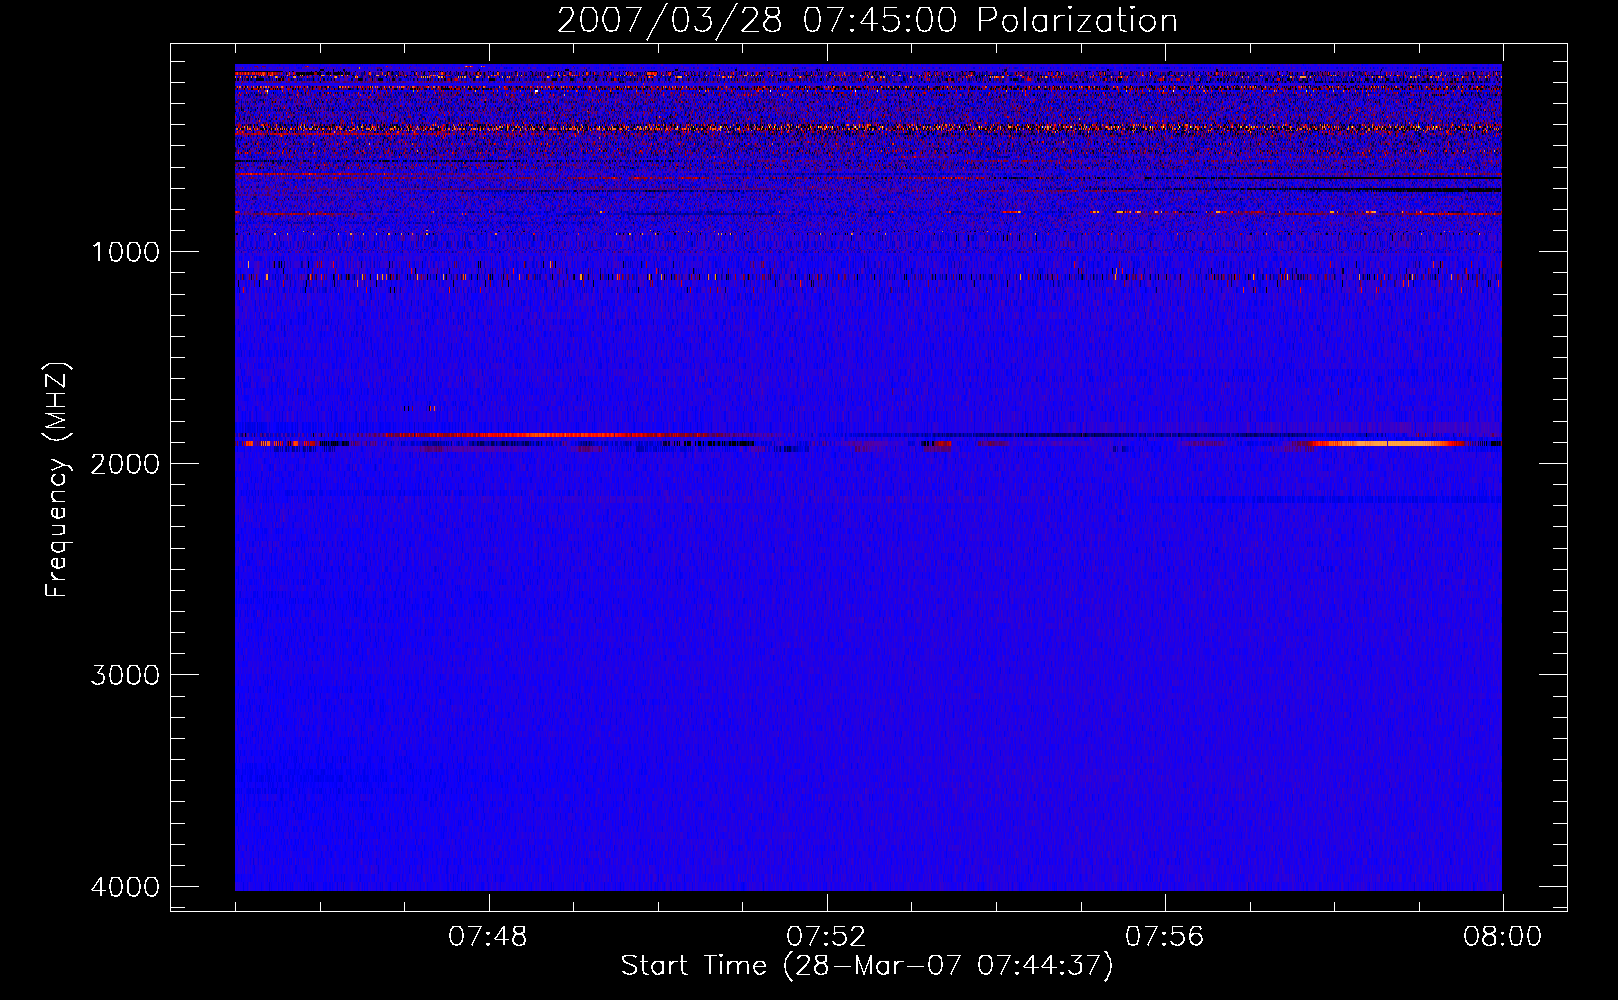Image resolution: width=1618 pixels, height=1000 pixels.
Task: Click the 07:52 time tick label
Action: [x=825, y=937]
